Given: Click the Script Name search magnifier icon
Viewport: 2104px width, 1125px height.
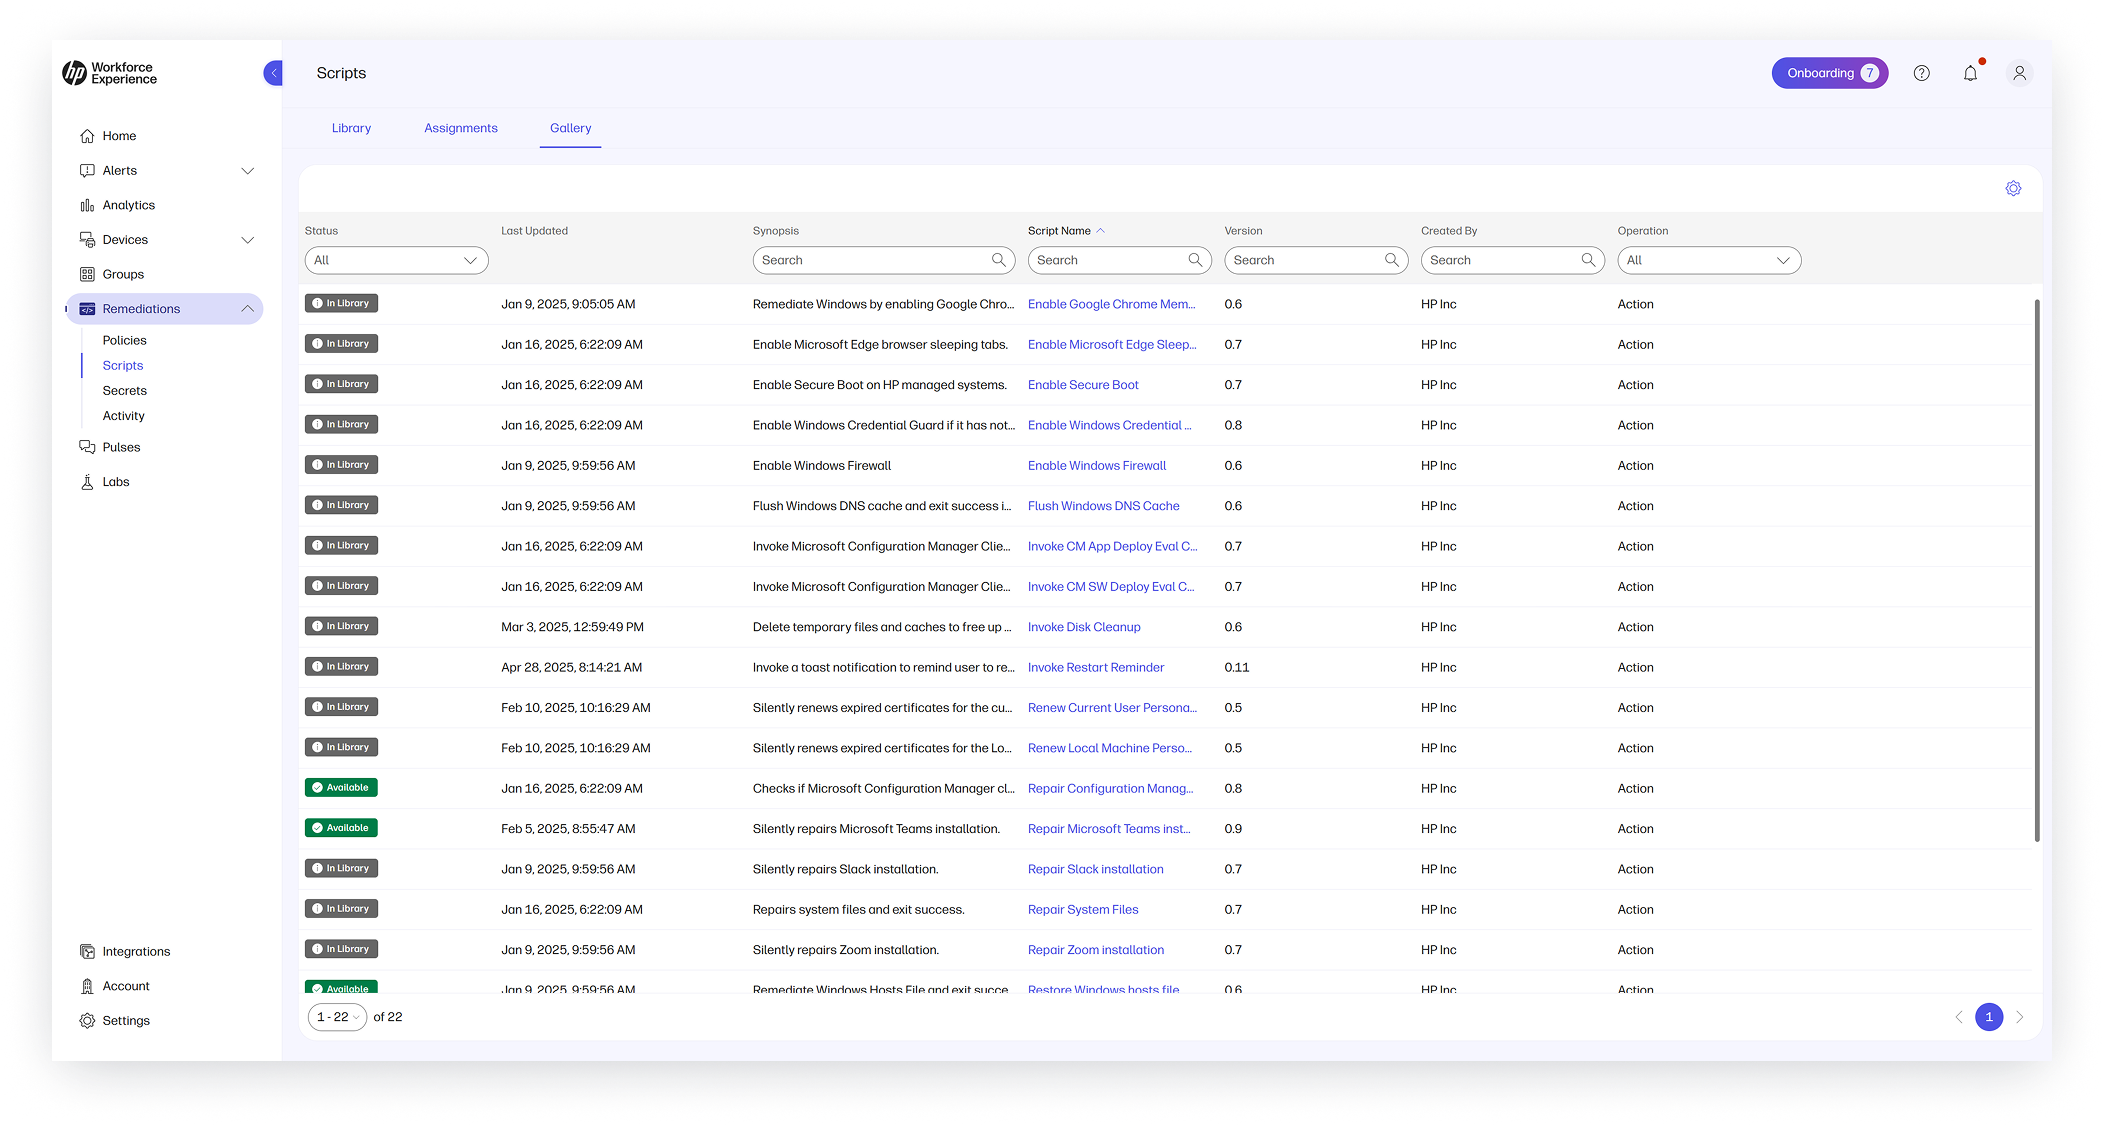Looking at the screenshot, I should tap(1195, 260).
